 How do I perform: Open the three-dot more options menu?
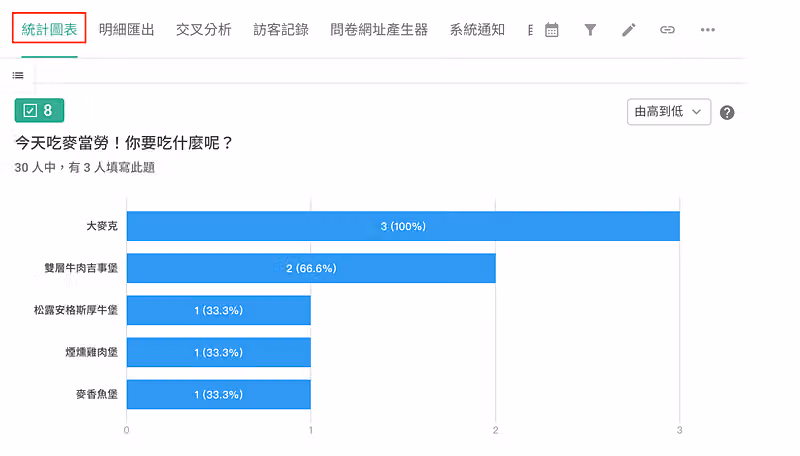click(x=708, y=30)
